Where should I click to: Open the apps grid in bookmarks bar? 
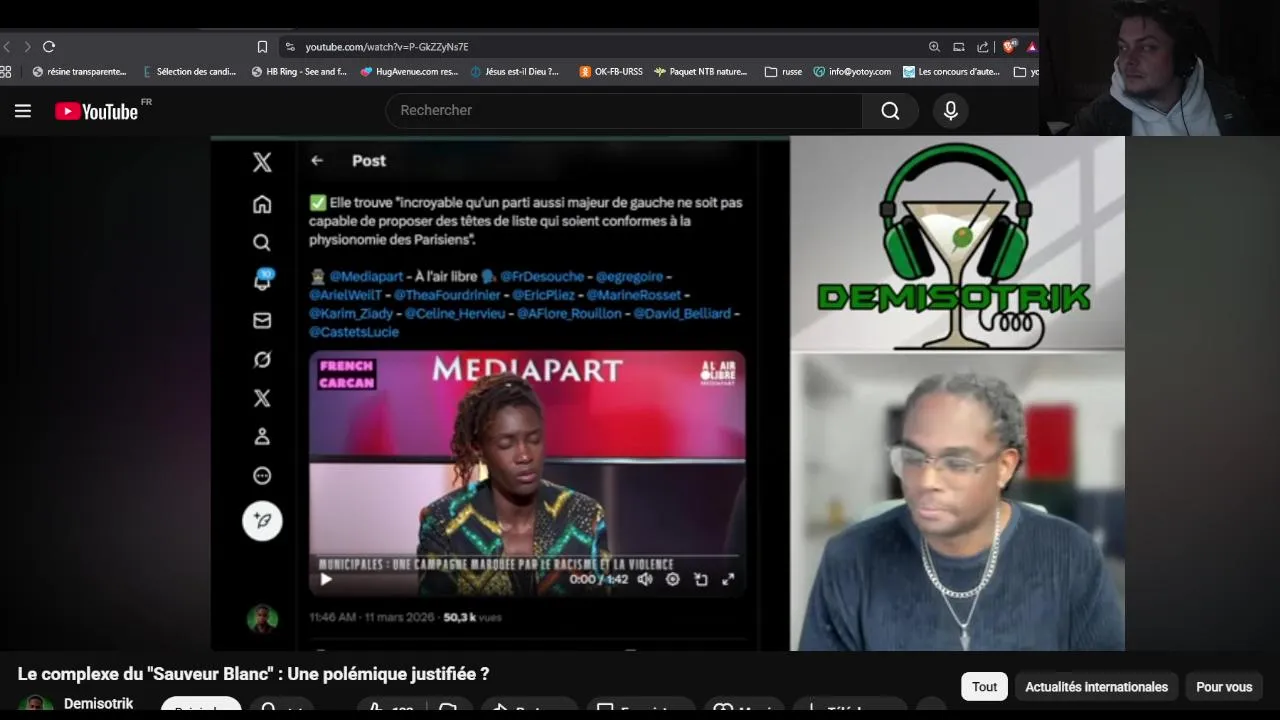point(6,72)
